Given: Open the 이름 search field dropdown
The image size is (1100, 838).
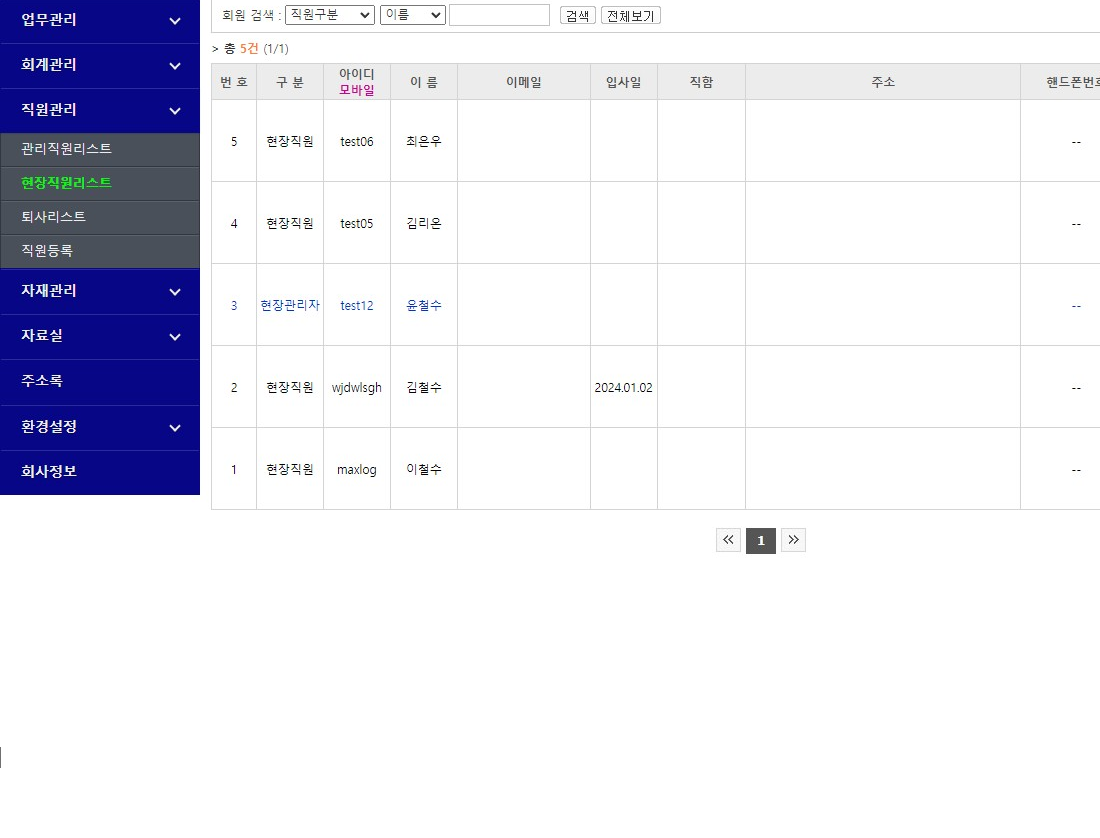Looking at the screenshot, I should [412, 15].
